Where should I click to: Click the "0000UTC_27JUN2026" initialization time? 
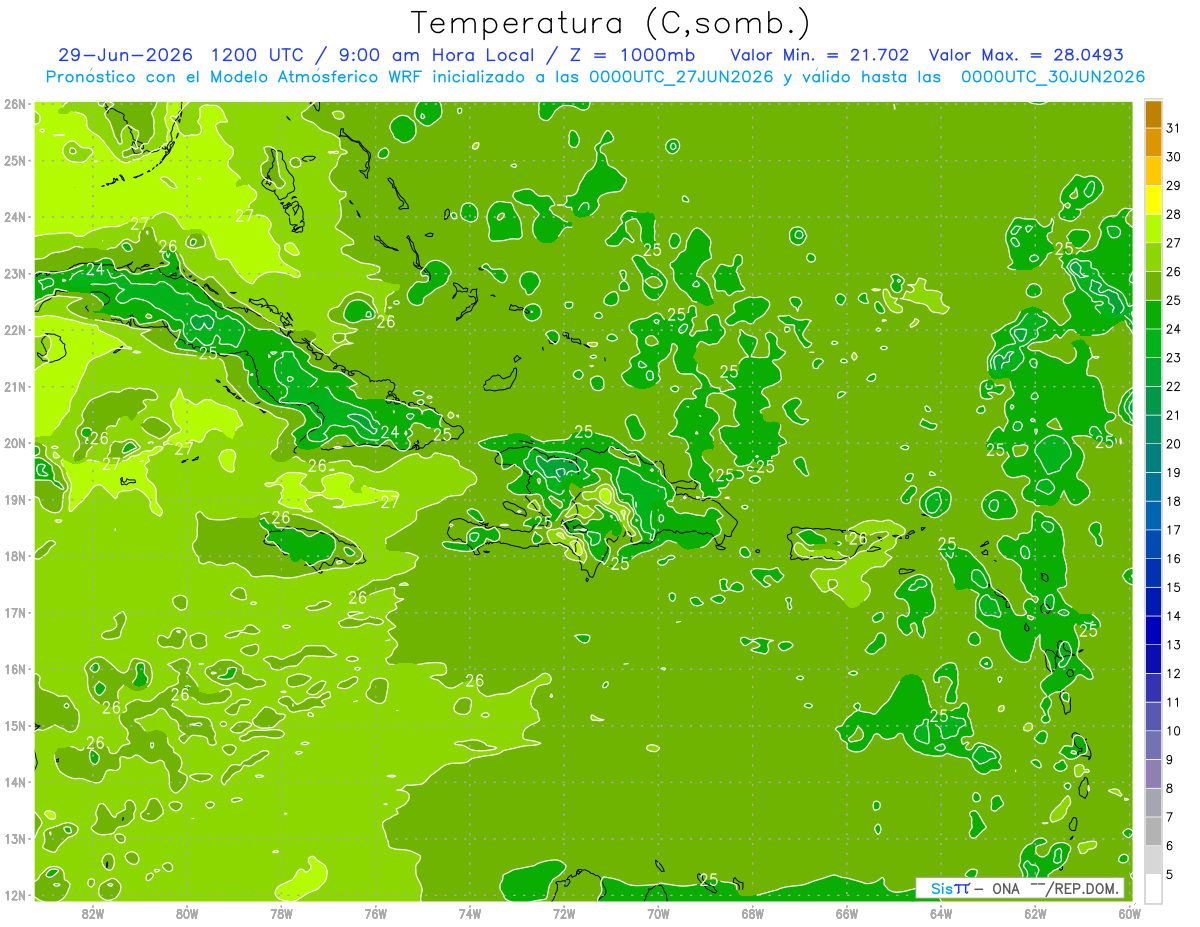(x=681, y=77)
